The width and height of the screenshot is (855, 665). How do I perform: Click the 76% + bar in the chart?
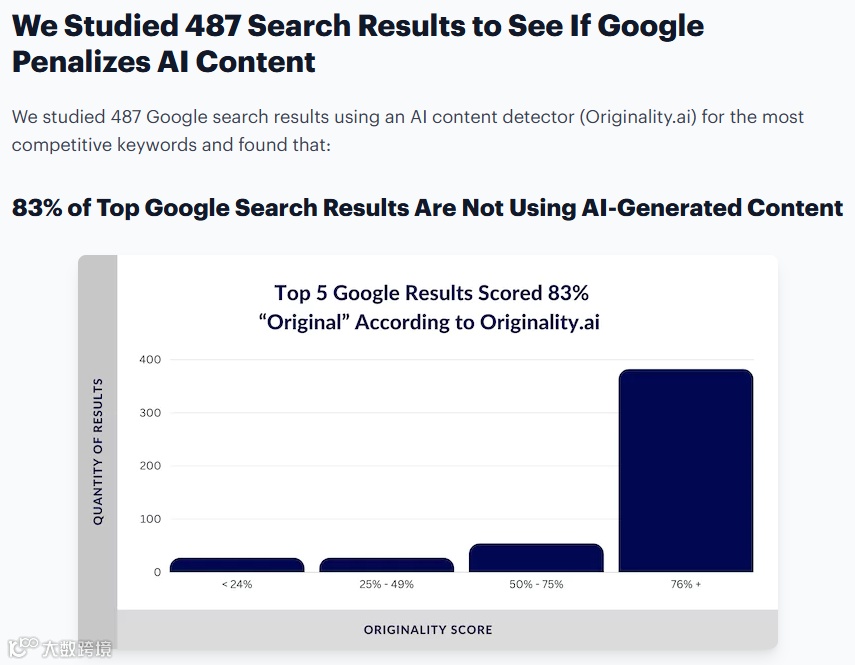(686, 470)
